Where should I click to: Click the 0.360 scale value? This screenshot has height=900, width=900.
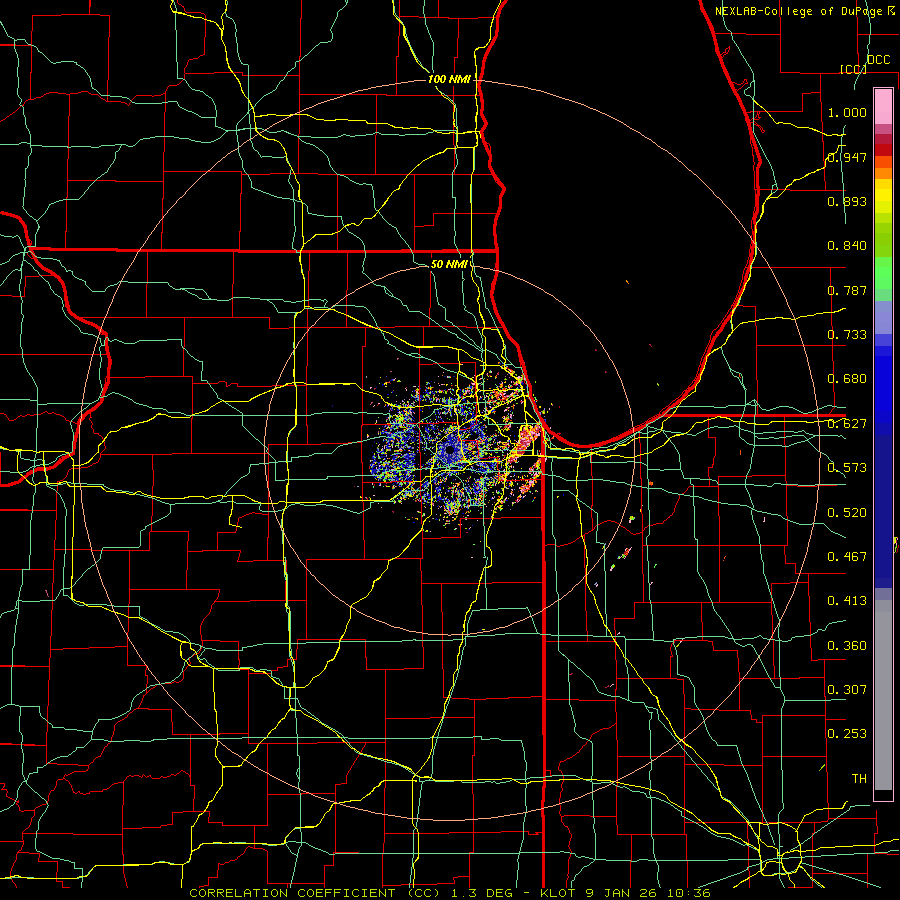(x=847, y=645)
